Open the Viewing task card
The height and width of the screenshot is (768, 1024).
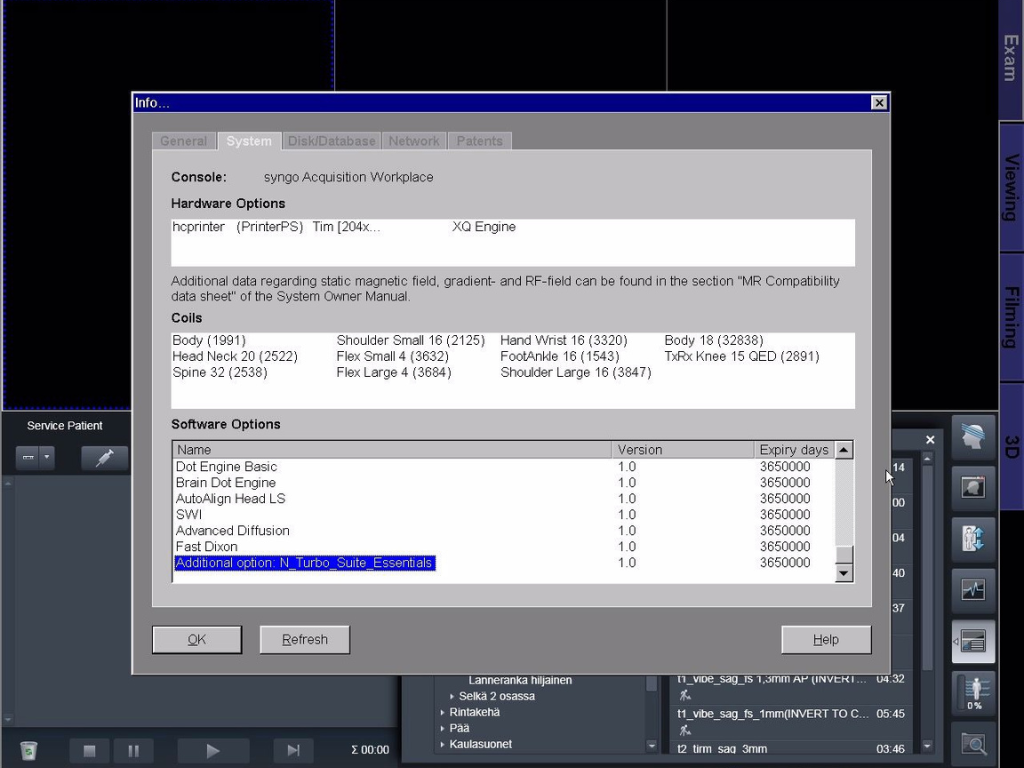(x=1011, y=188)
